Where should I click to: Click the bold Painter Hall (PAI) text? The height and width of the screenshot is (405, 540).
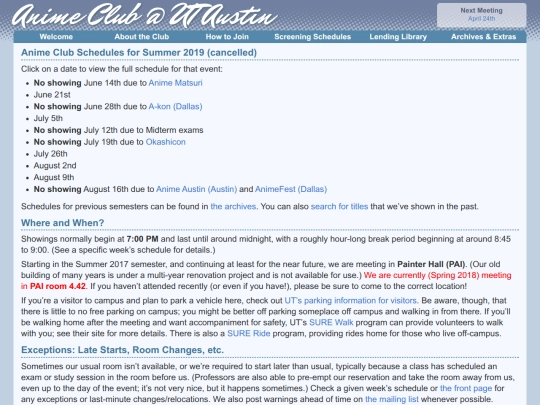pyautogui.click(x=431, y=264)
